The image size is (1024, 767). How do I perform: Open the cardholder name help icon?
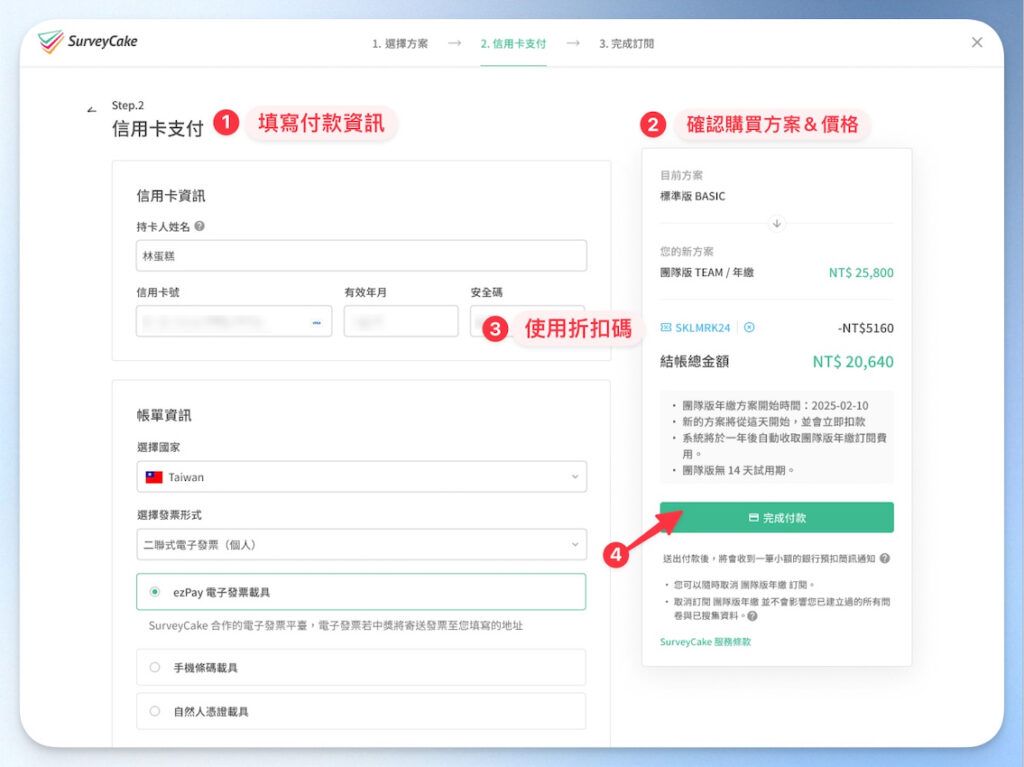pyautogui.click(x=200, y=226)
